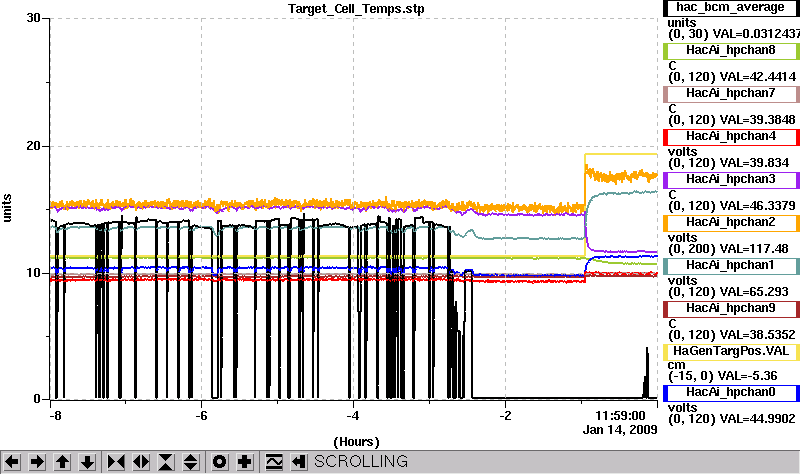Click the -6 x-axis tick label

pyautogui.click(x=202, y=416)
